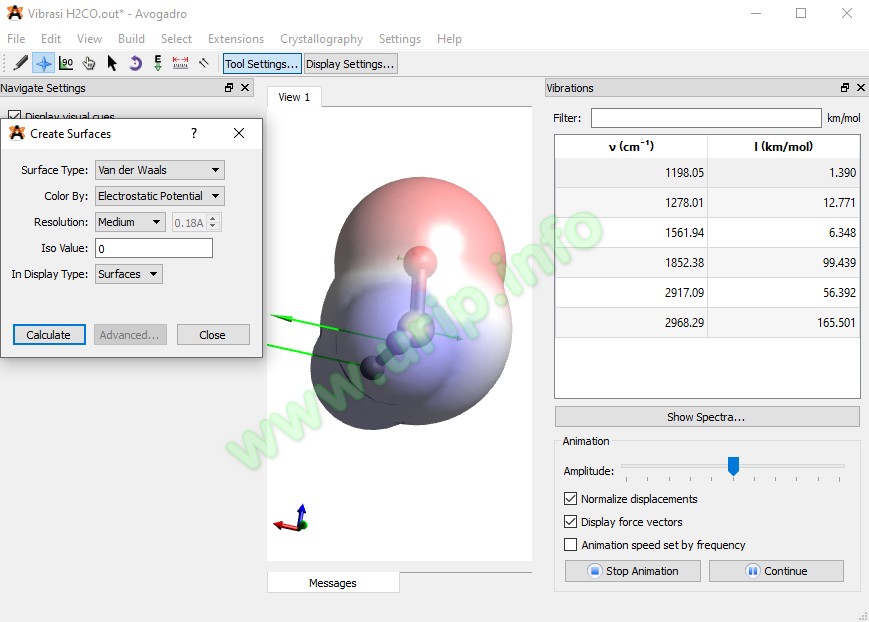Click the Calculate button
Image resolution: width=869 pixels, height=622 pixels.
49,335
